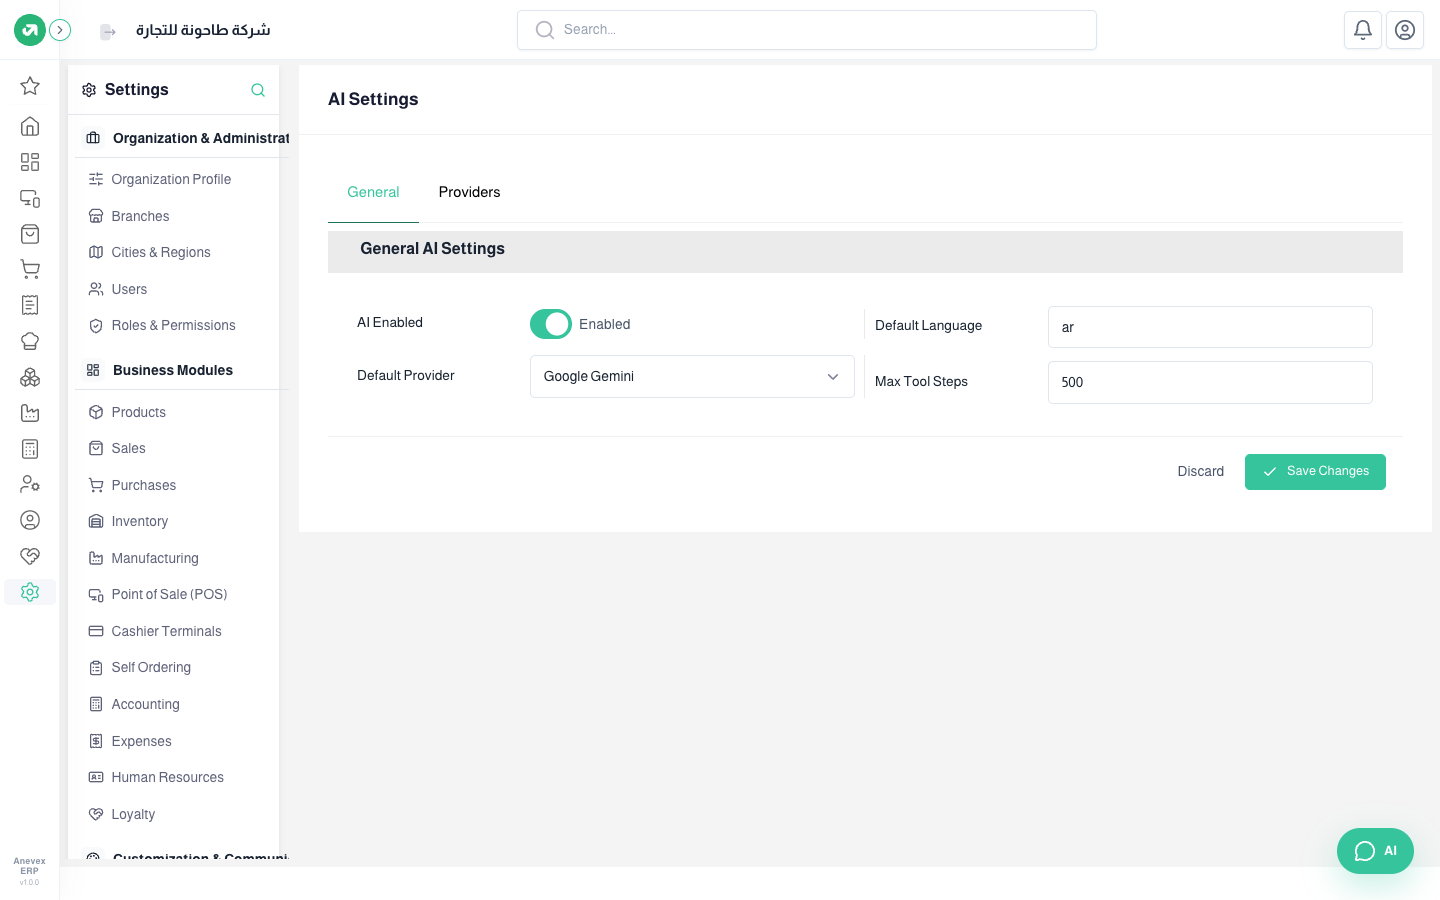Open Cashier Terminals settings

click(x=166, y=631)
